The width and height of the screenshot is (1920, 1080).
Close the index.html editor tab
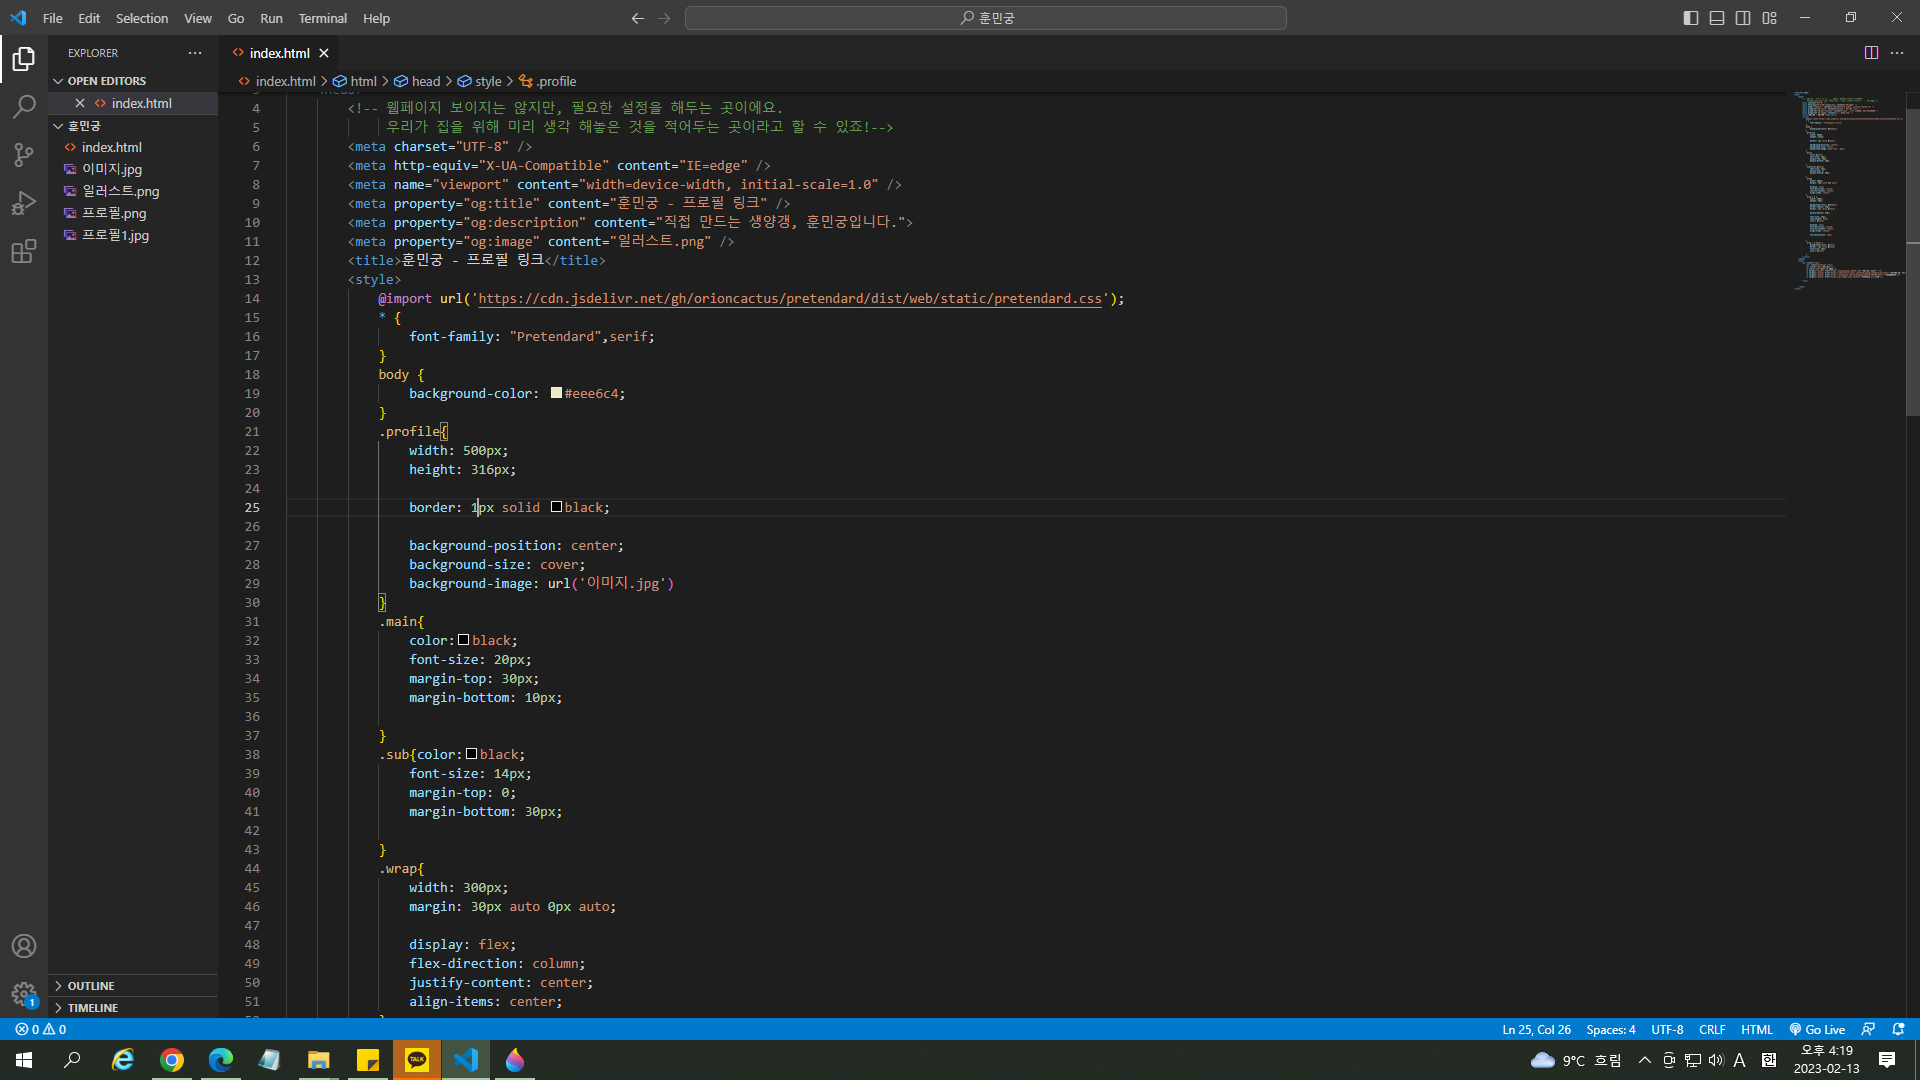point(324,53)
